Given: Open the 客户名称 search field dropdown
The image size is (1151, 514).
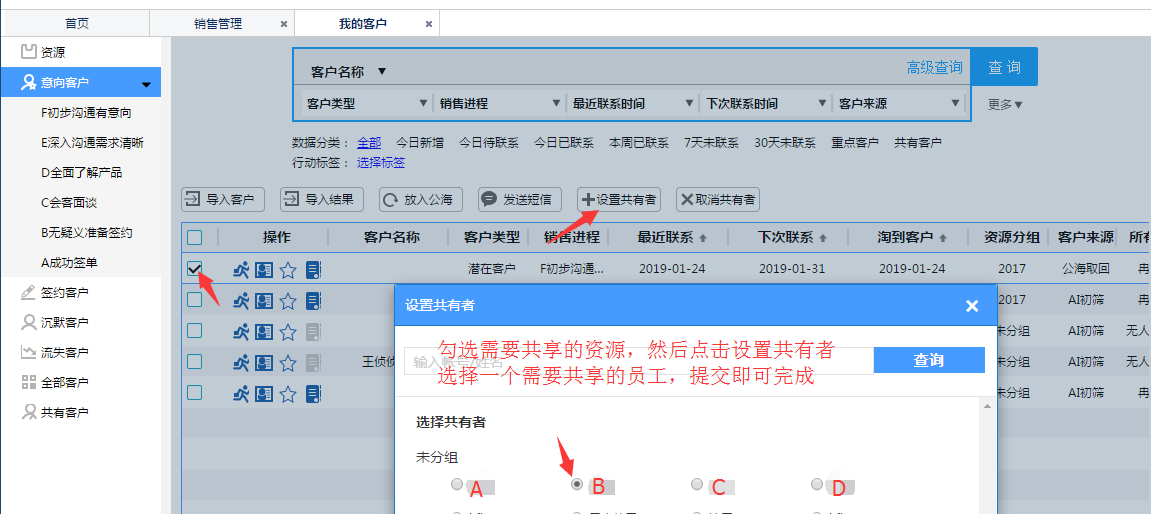Looking at the screenshot, I should 382,71.
